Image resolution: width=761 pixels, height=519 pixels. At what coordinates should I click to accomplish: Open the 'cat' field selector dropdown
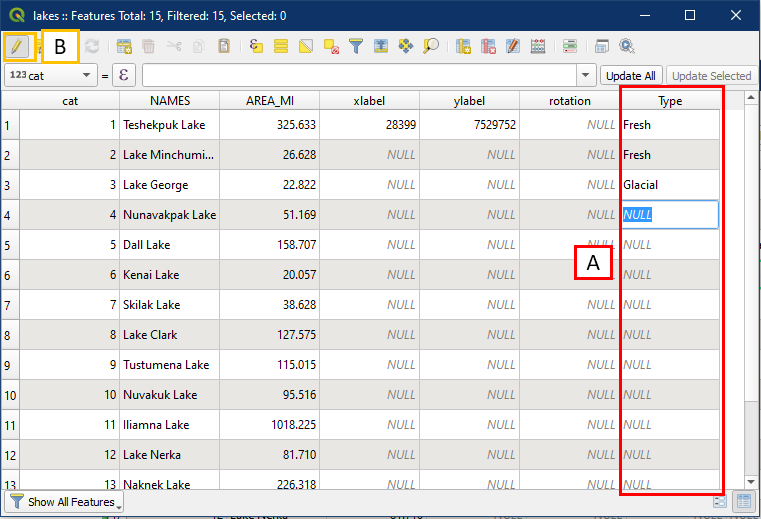point(50,75)
